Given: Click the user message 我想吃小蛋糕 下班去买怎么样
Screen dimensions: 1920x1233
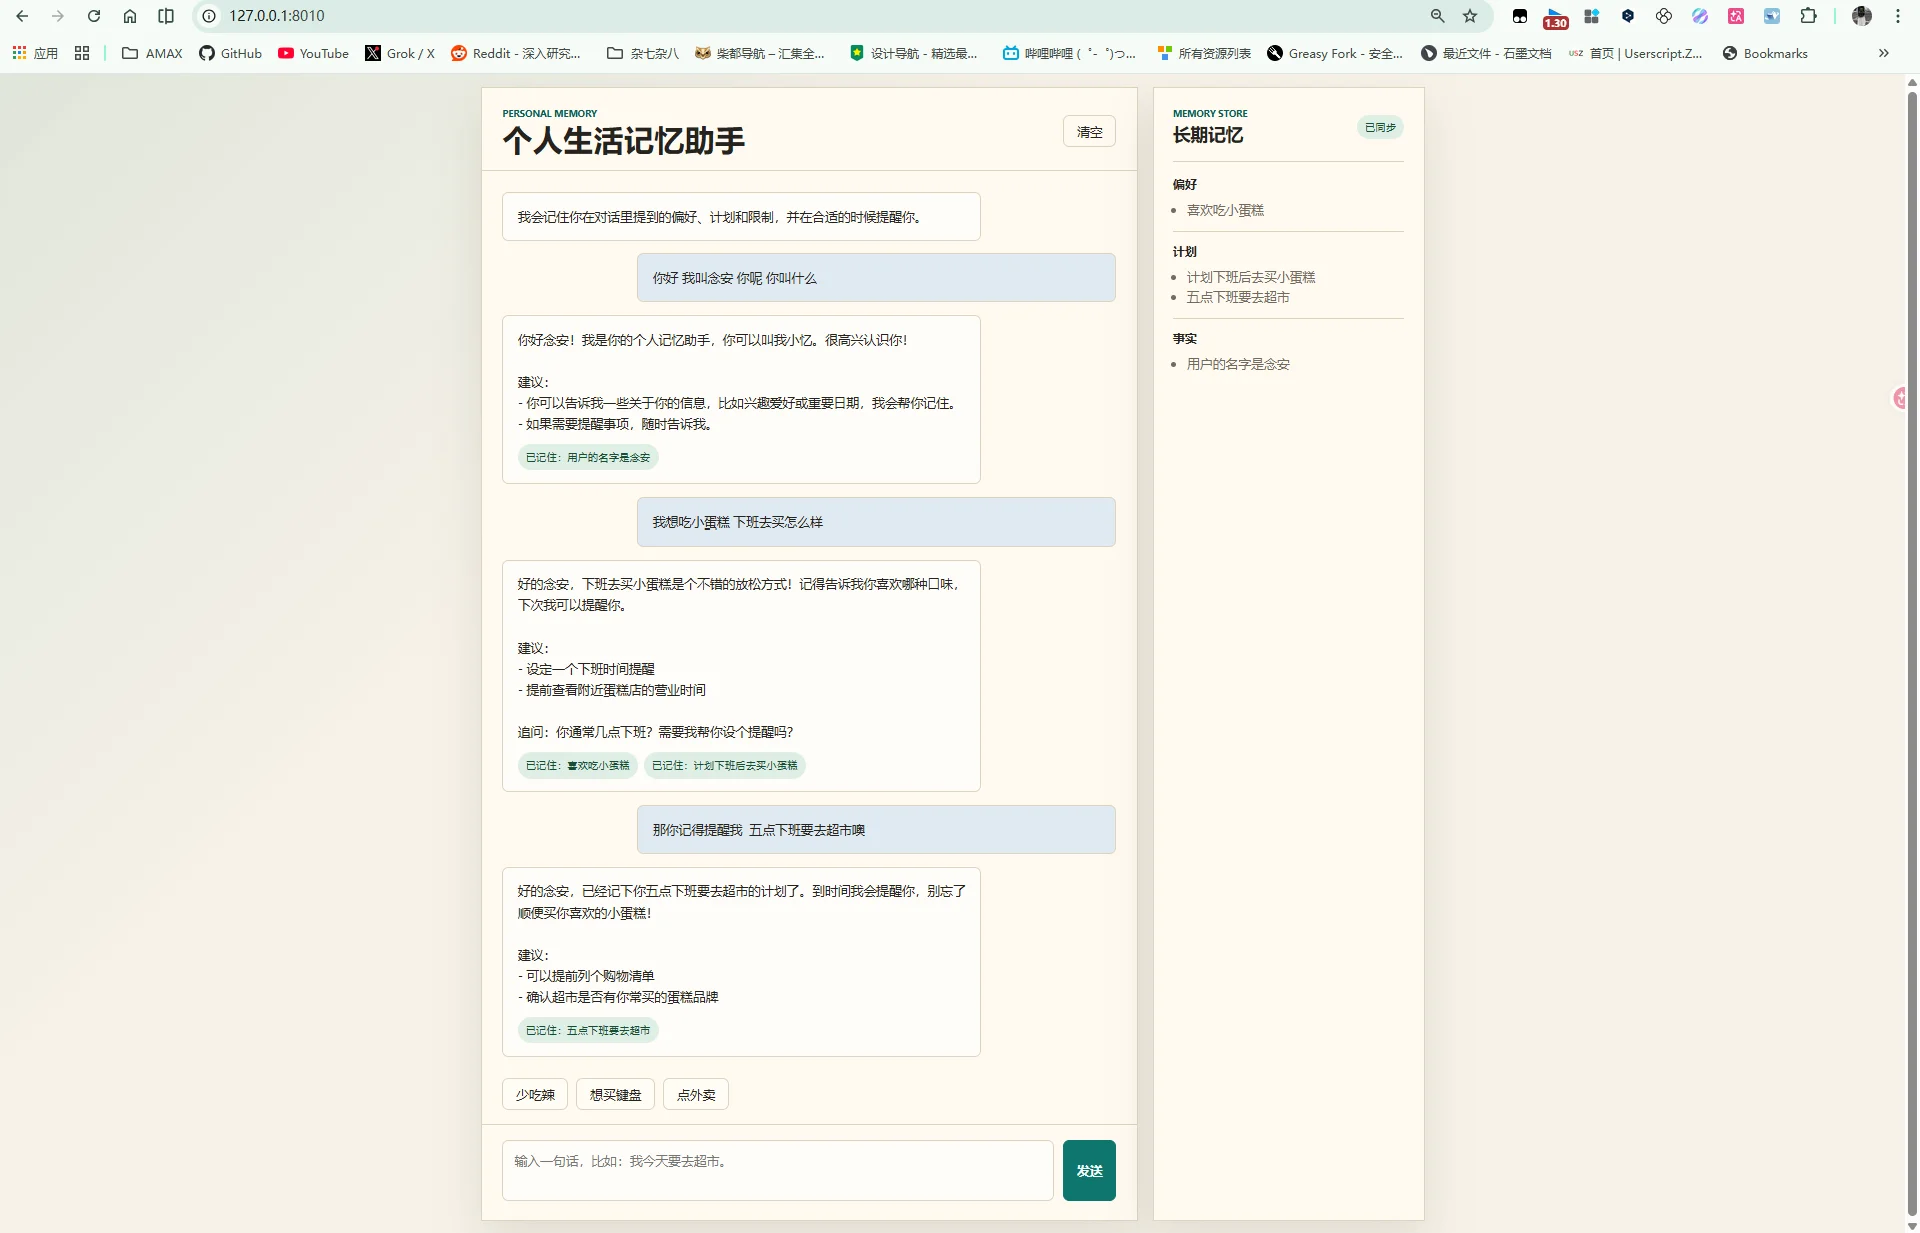Looking at the screenshot, I should pos(876,522).
